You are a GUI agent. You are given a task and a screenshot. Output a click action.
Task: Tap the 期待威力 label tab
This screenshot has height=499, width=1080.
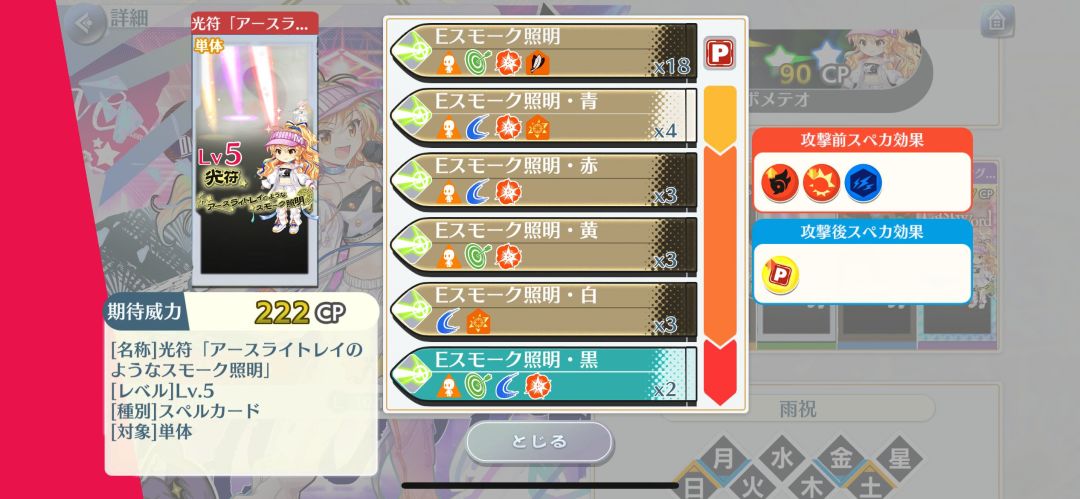pyautogui.click(x=146, y=312)
